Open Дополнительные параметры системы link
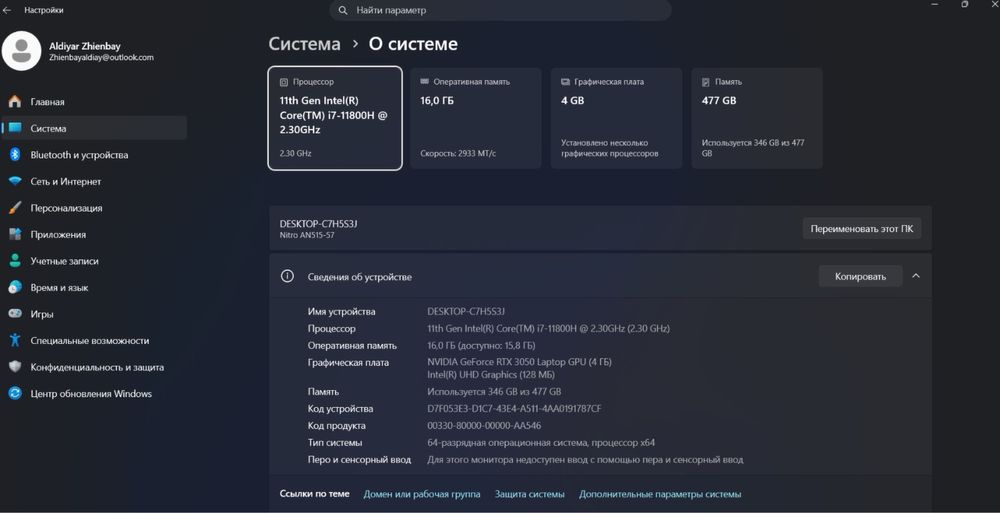Screen dimensions: 1000x513 [x=660, y=494]
